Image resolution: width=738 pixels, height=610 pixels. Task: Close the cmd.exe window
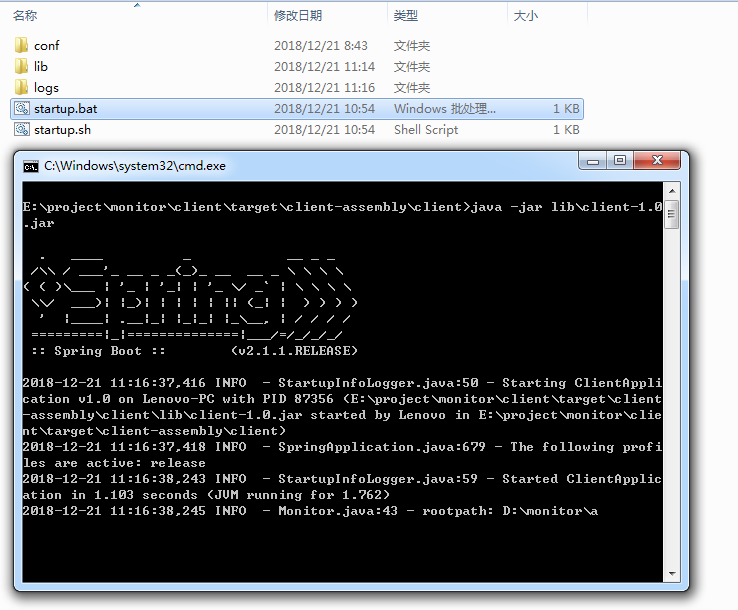(x=657, y=161)
